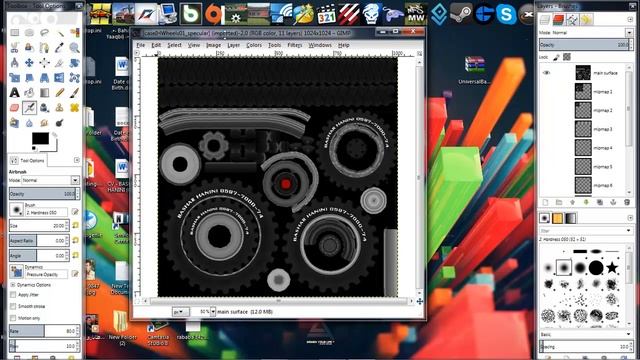Image resolution: width=640 pixels, height=360 pixels.
Task: Open the UniversalBa... desktop archive icon
Action: pyautogui.click(x=474, y=70)
